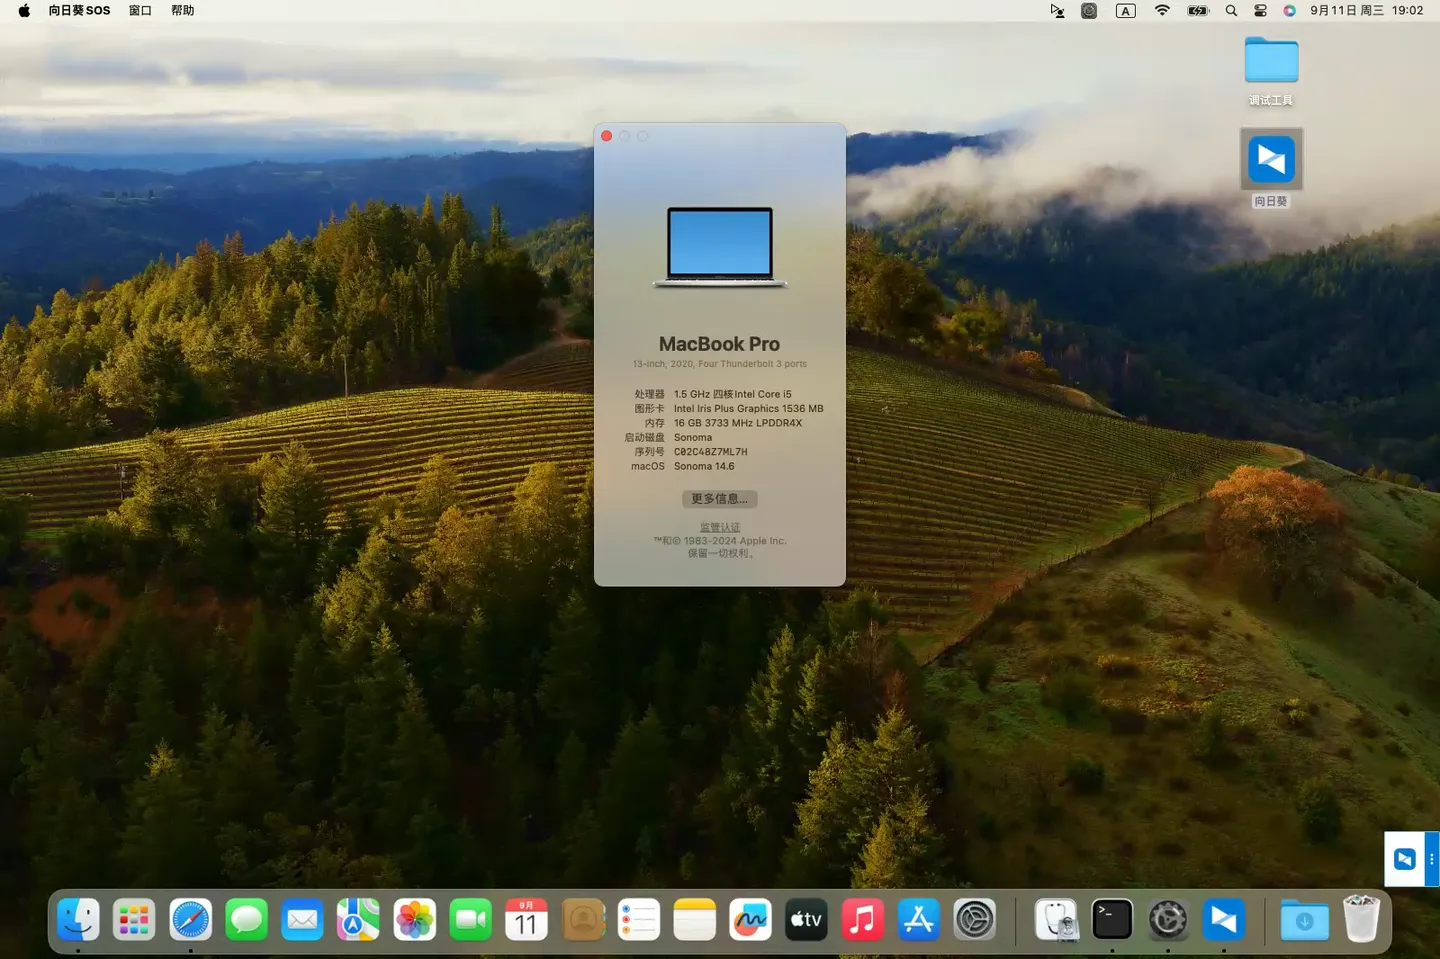Open the 监管认证 link
This screenshot has width=1440, height=959.
pyautogui.click(x=719, y=527)
